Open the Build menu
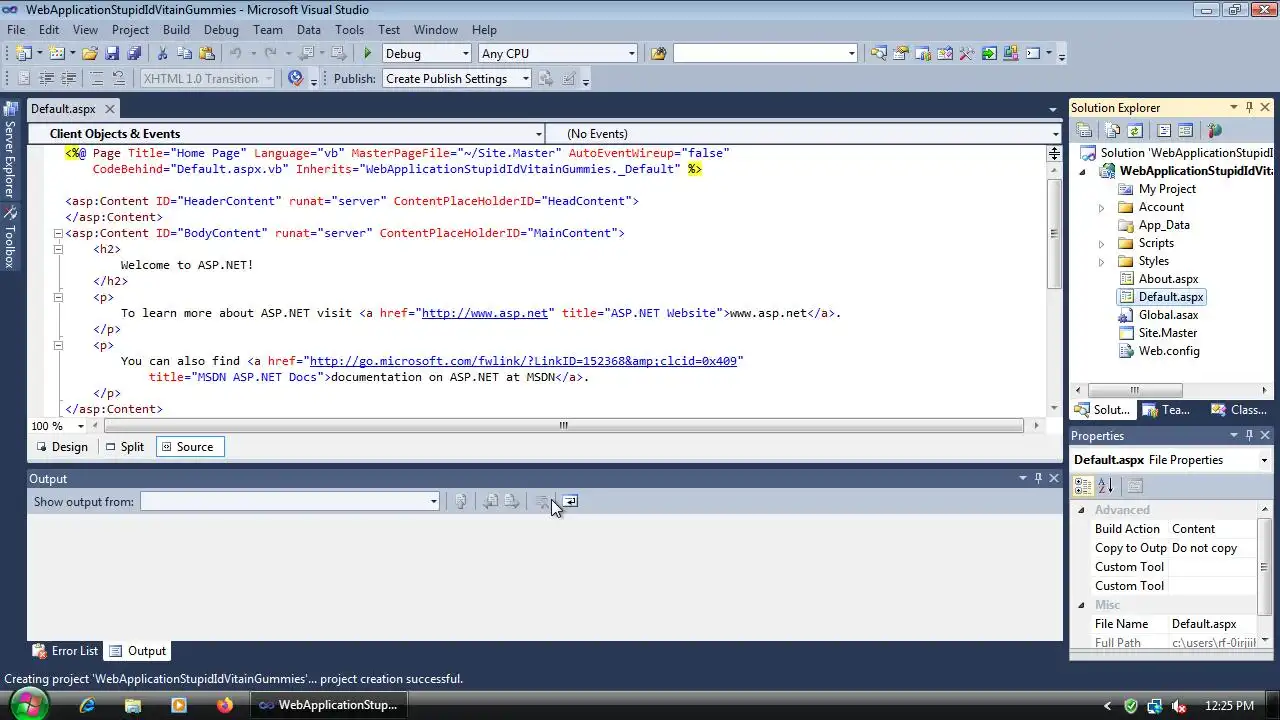The height and width of the screenshot is (720, 1280). tap(176, 30)
